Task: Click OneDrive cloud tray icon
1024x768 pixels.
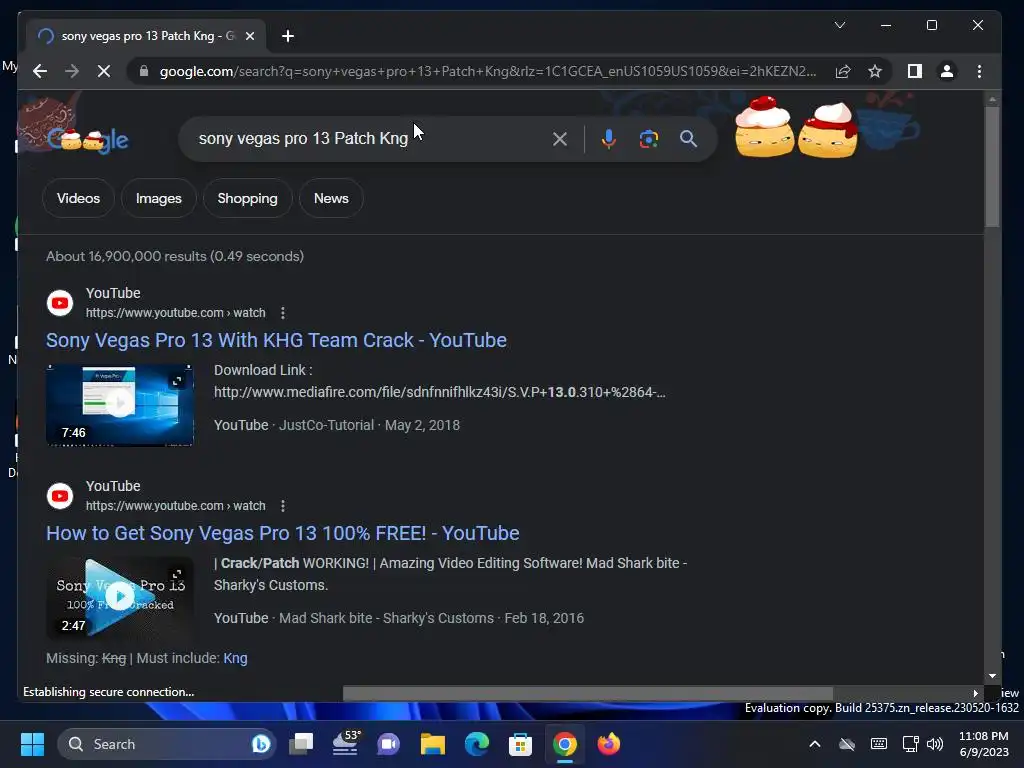Action: point(847,744)
